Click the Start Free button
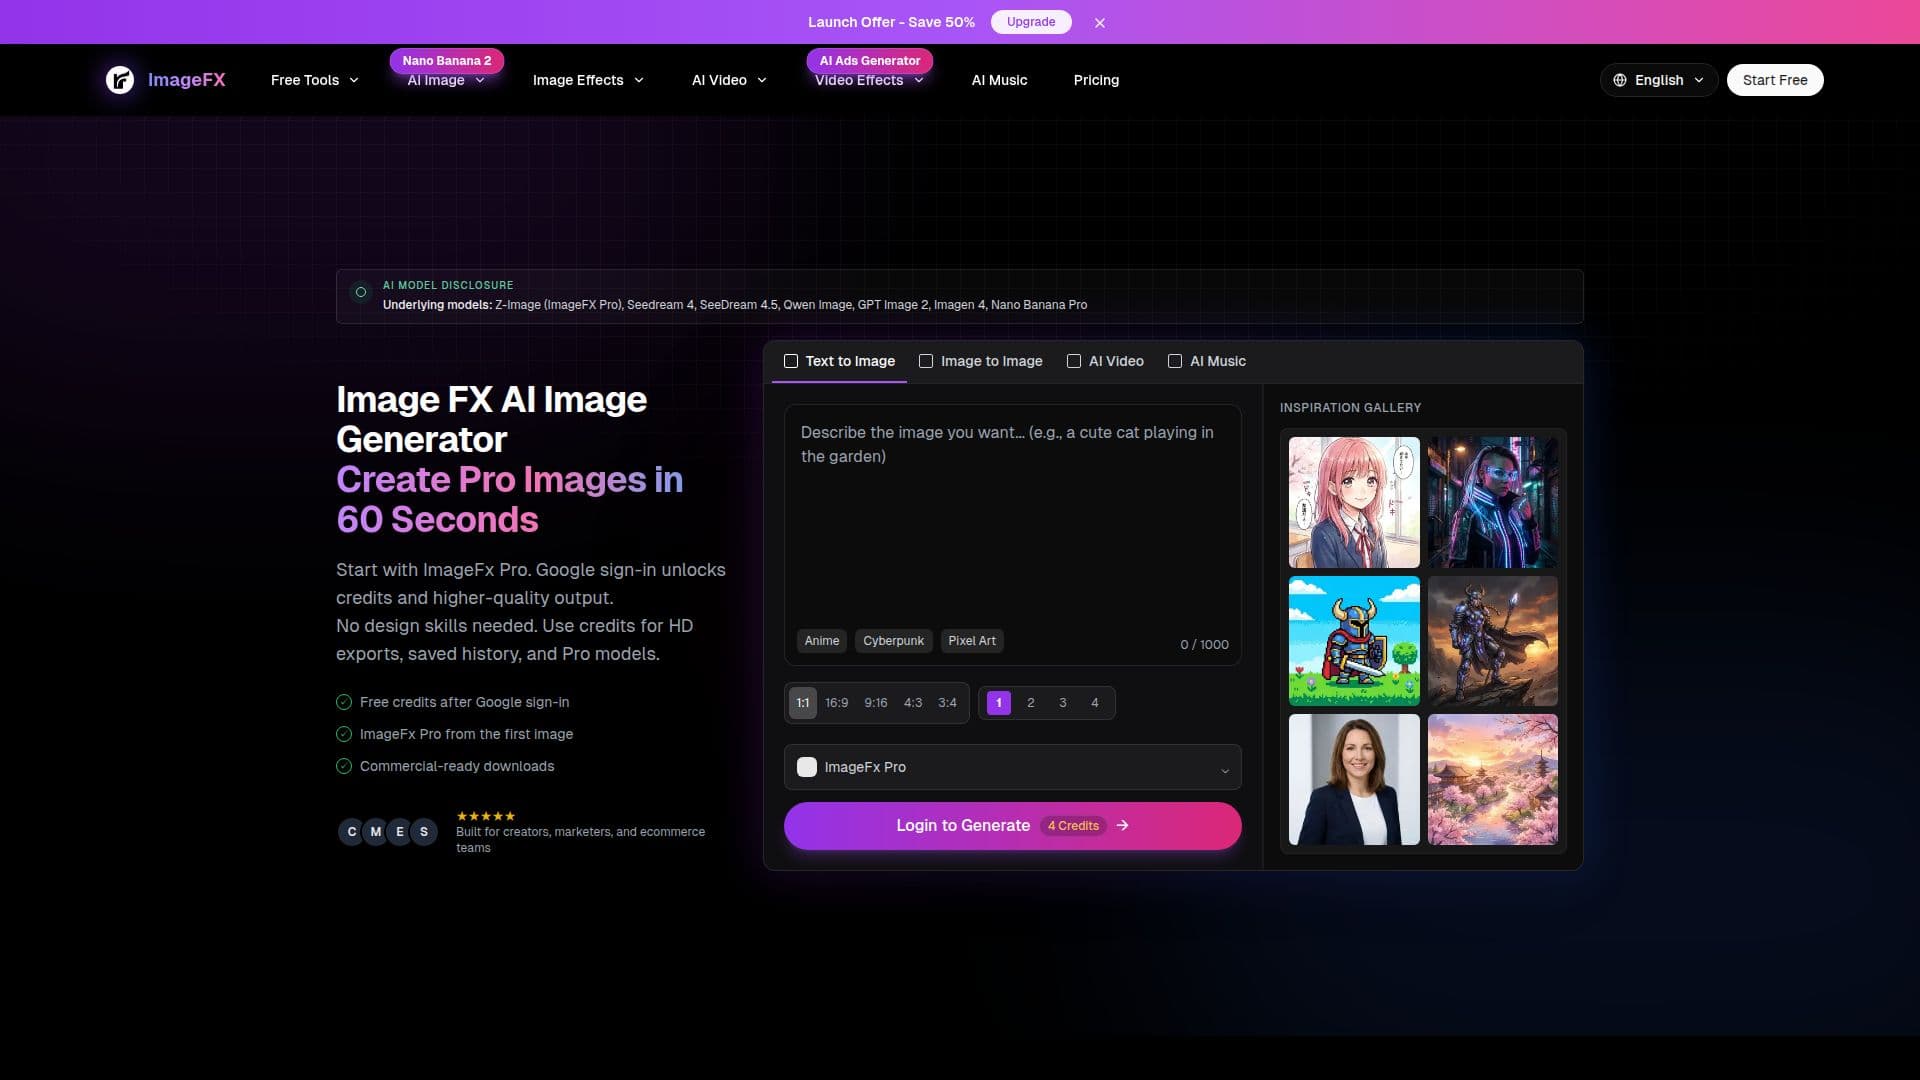Screen dimensions: 1920x1080 point(1775,80)
